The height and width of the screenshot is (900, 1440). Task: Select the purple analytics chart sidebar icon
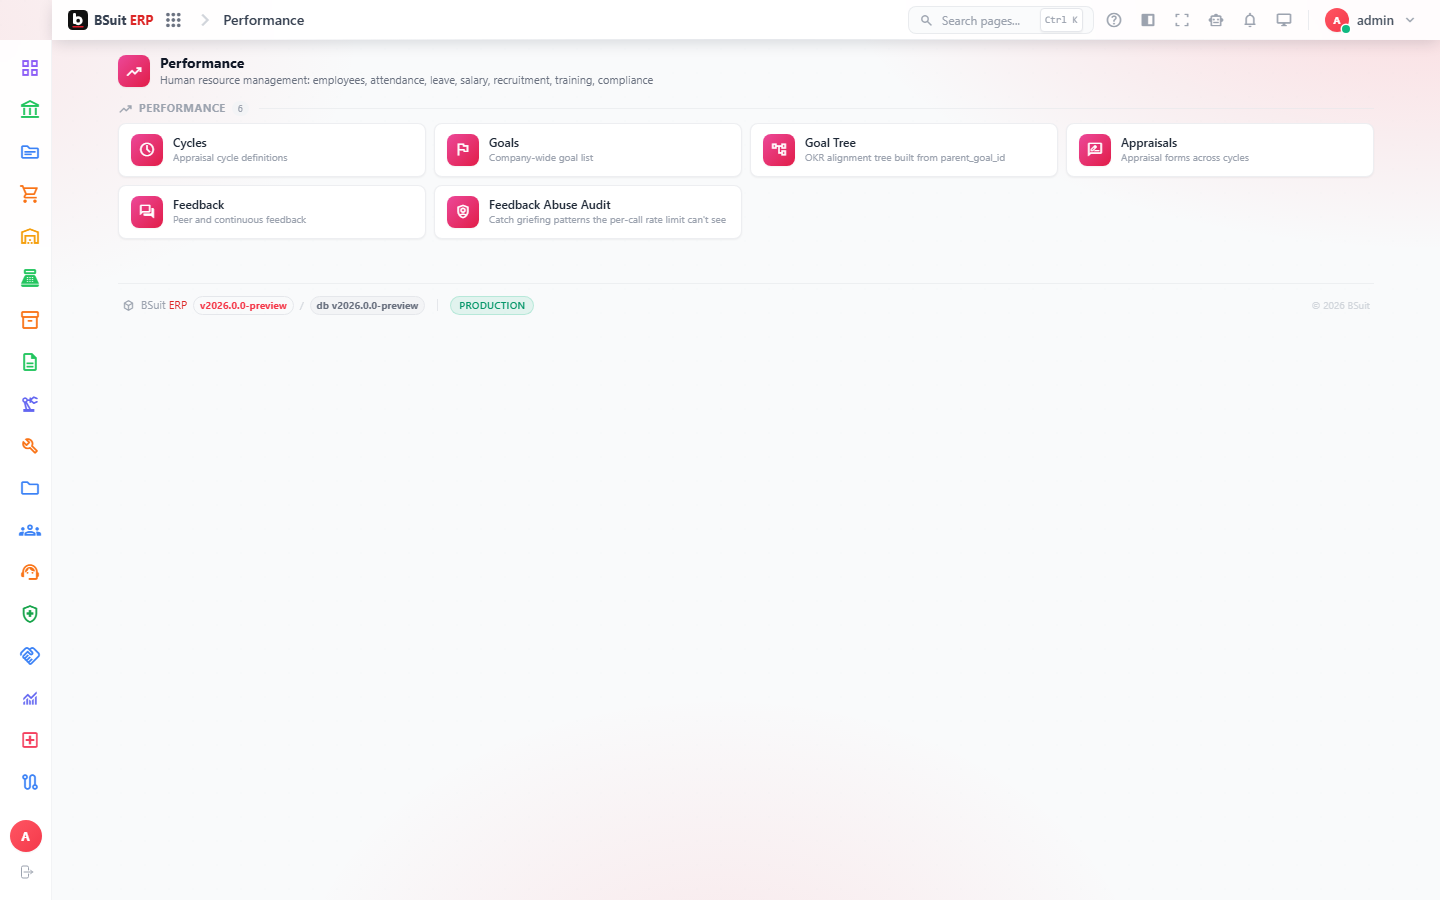[x=30, y=698]
